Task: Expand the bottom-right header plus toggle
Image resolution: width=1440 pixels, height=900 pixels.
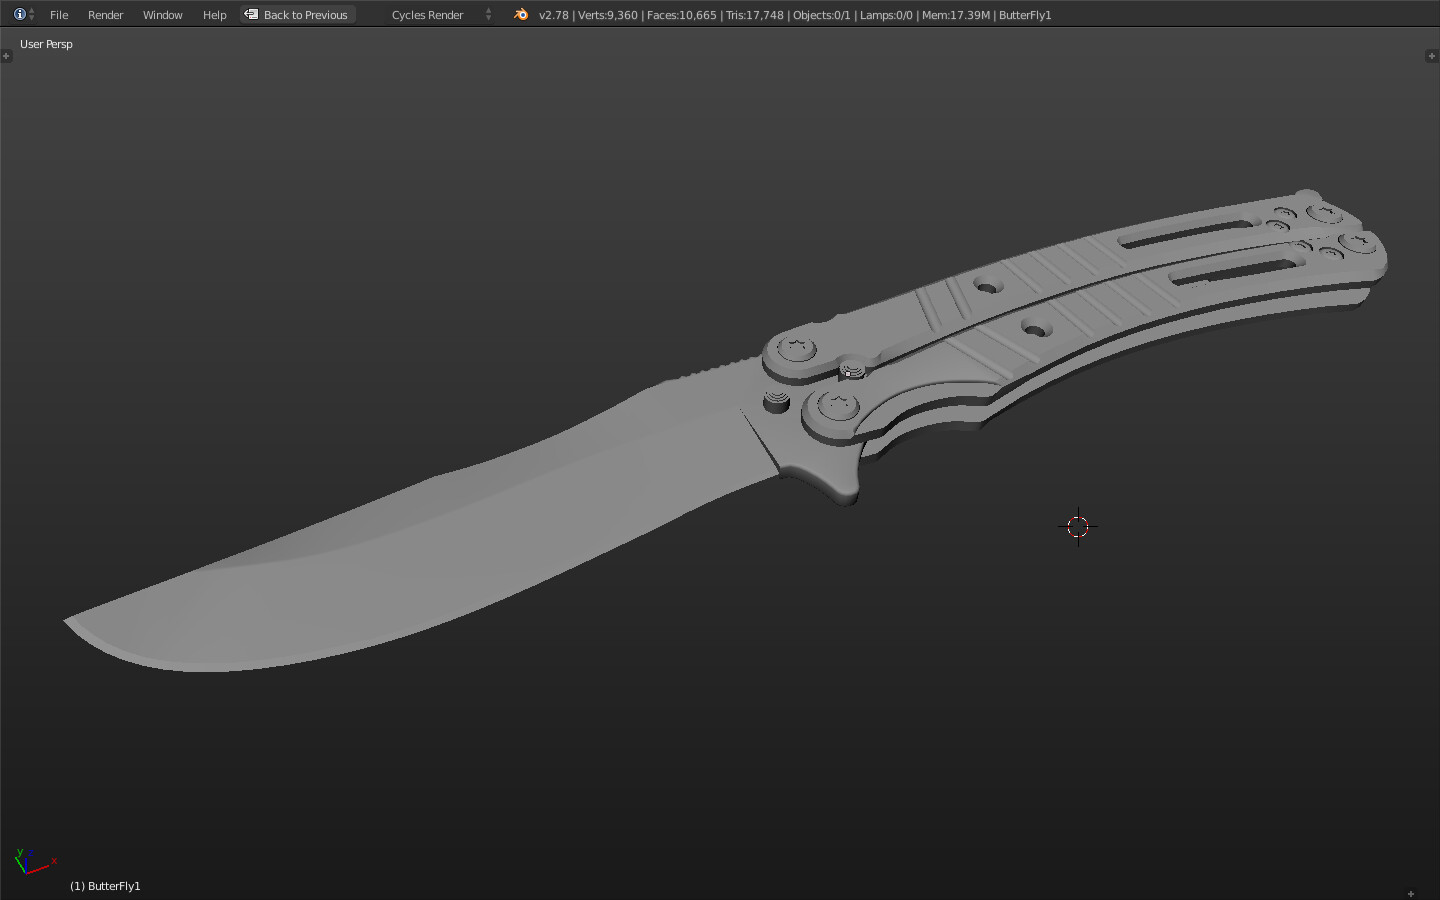Action: pos(1411,893)
